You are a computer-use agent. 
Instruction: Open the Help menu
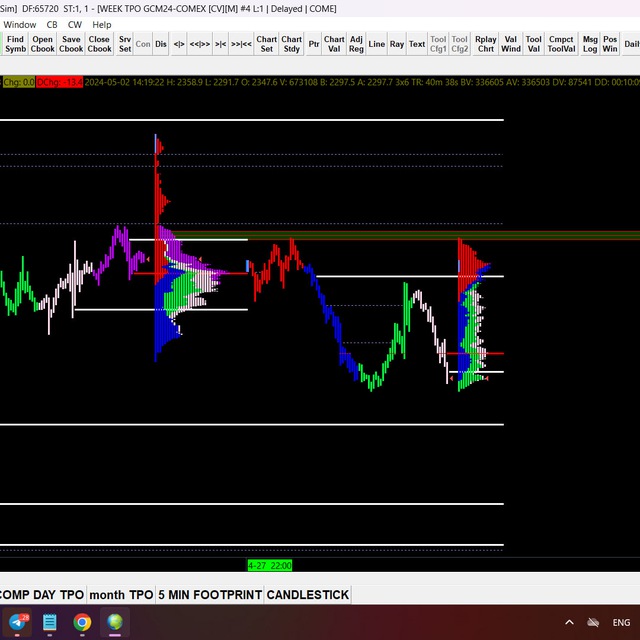[102, 25]
